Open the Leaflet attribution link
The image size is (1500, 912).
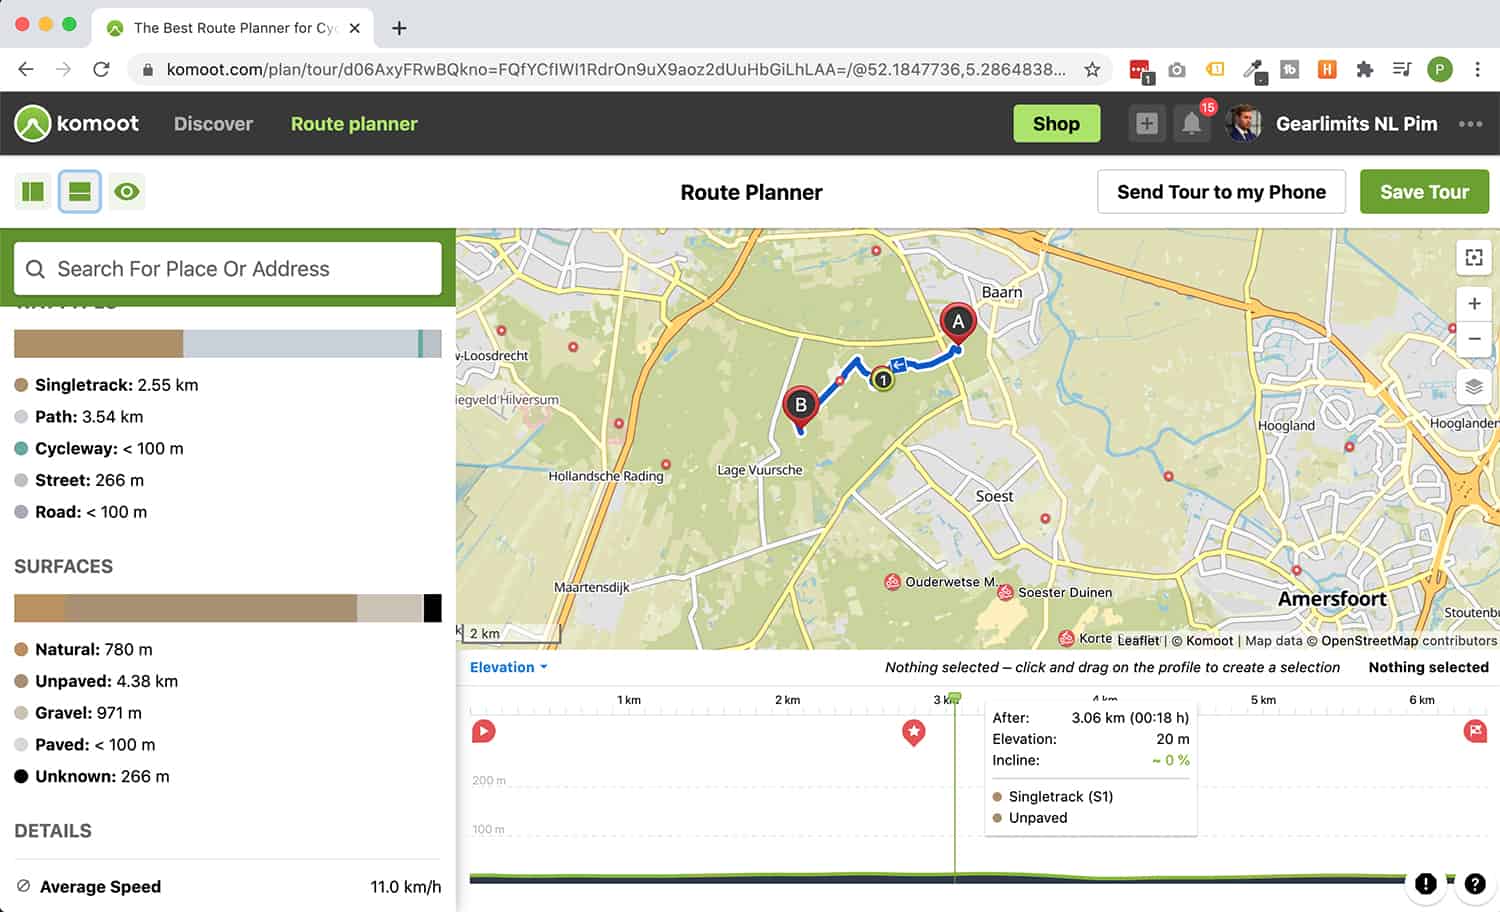pyautogui.click(x=1138, y=641)
